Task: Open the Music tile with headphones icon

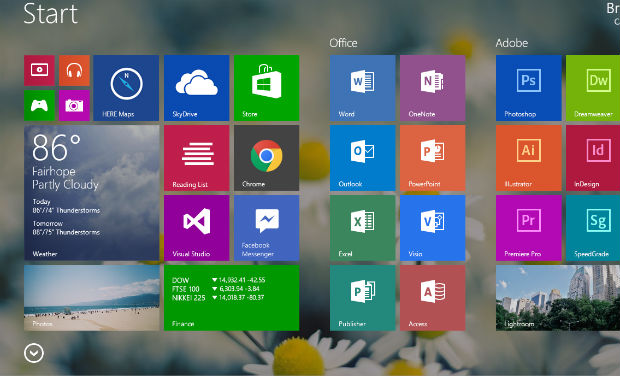Action: (x=74, y=71)
